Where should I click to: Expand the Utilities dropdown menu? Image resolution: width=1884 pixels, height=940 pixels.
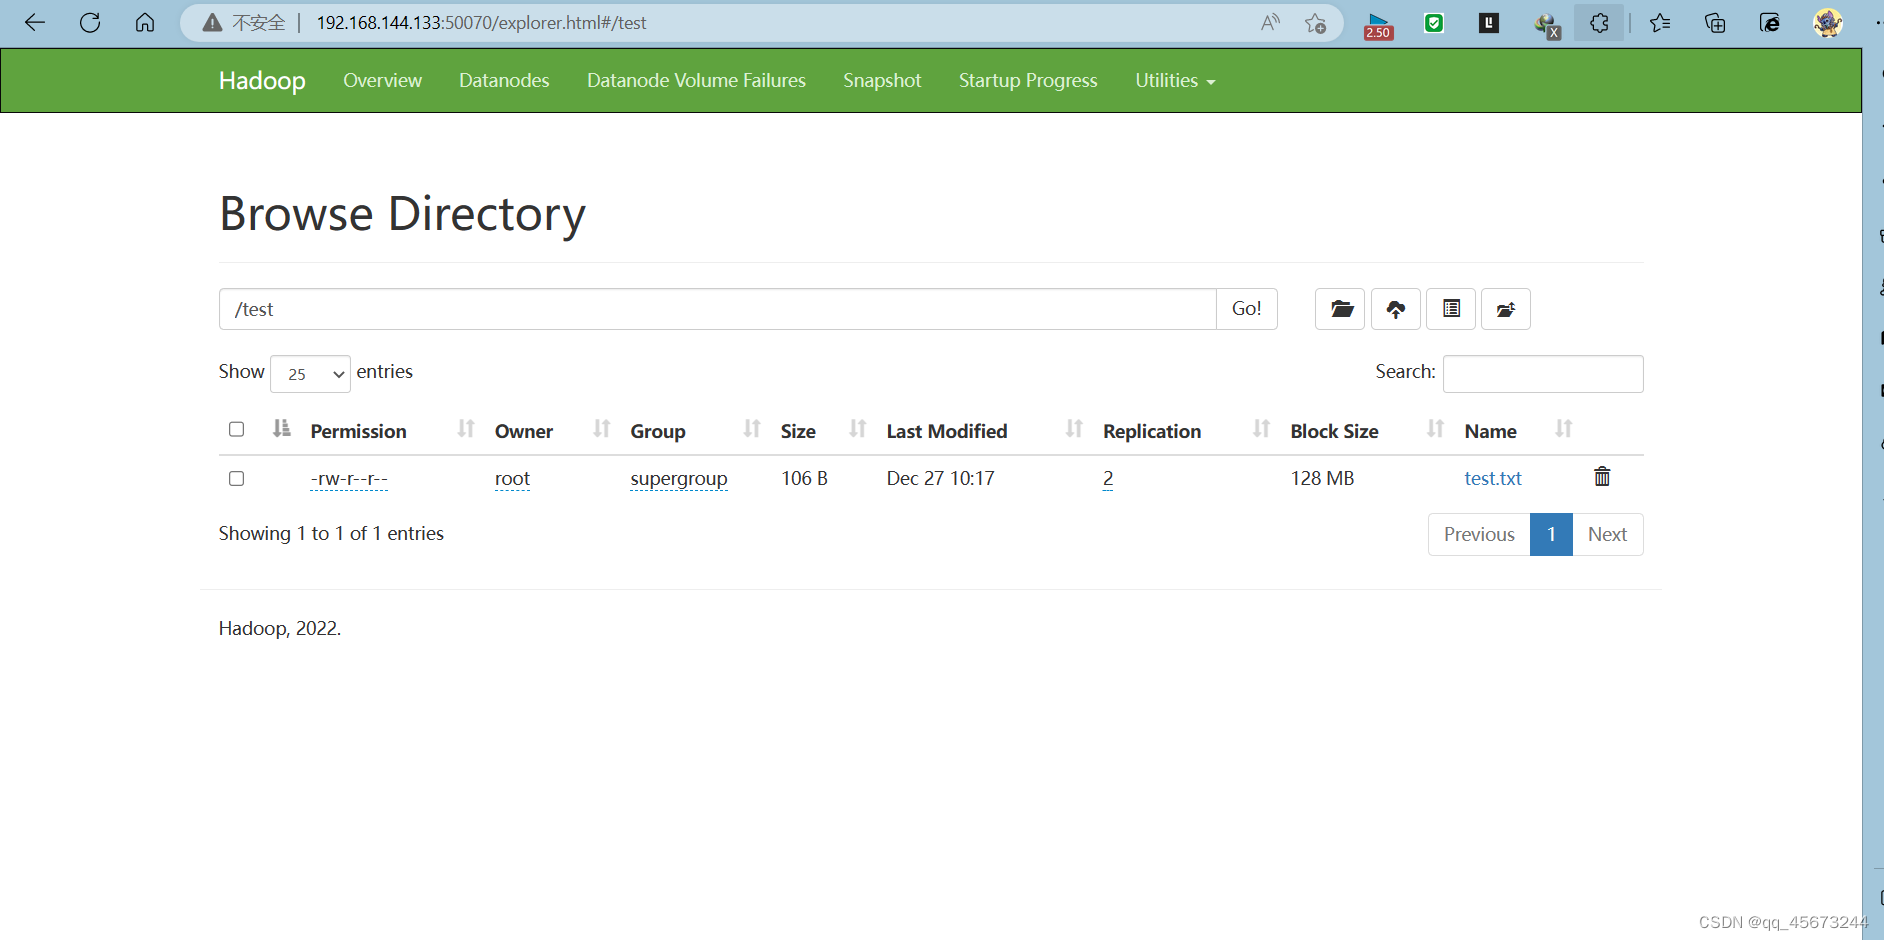[1175, 80]
